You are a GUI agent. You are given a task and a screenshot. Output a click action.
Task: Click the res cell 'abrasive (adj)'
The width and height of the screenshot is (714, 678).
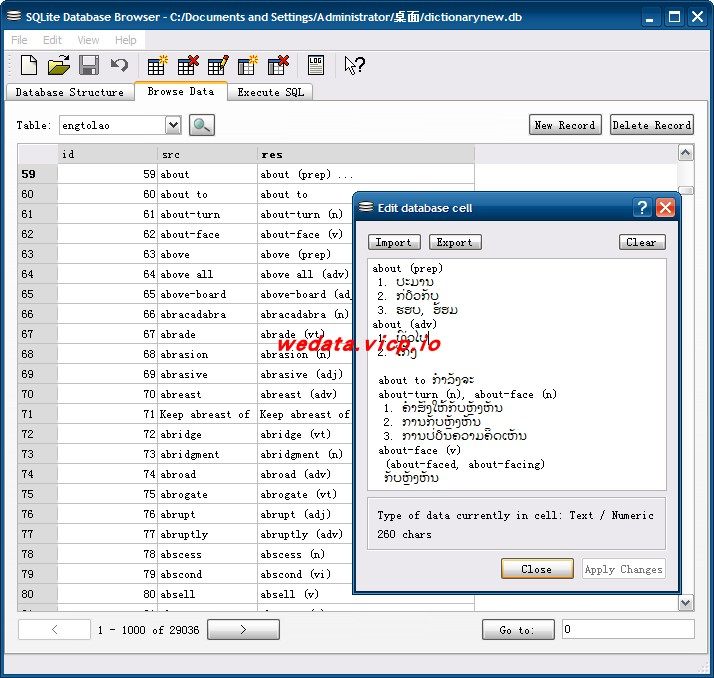coord(305,374)
